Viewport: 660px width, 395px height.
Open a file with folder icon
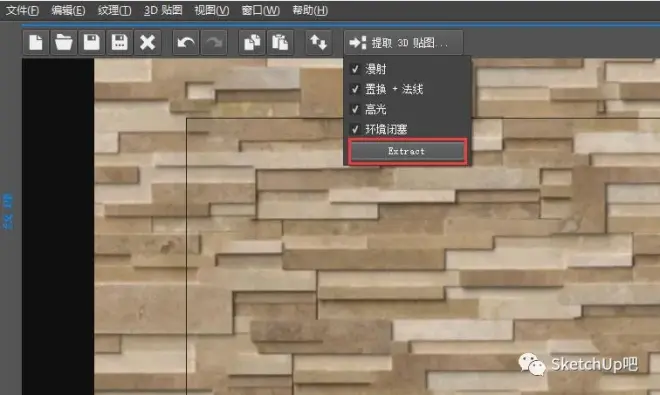pos(64,43)
